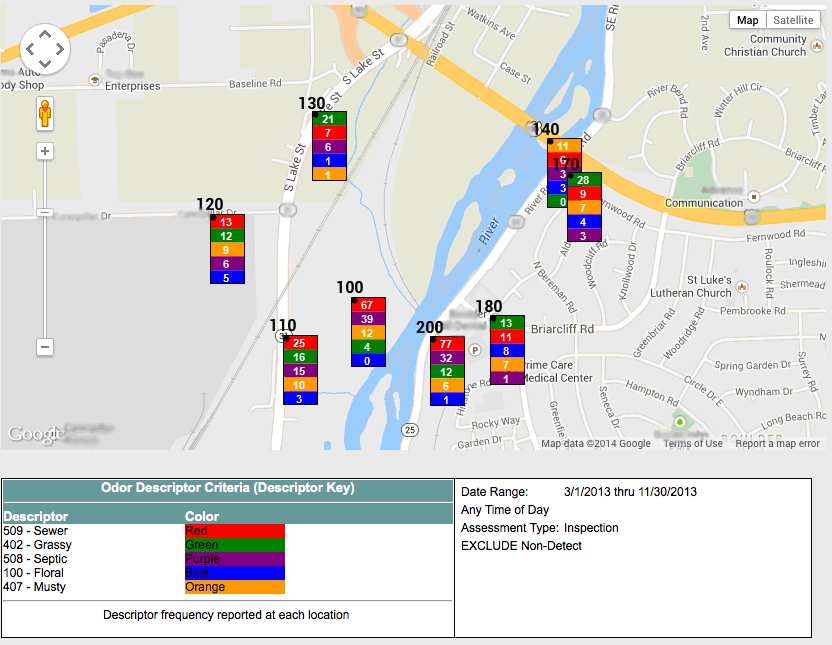Click green Grassy count 21 at location 130
Screen dimensions: 832x645
point(329,119)
